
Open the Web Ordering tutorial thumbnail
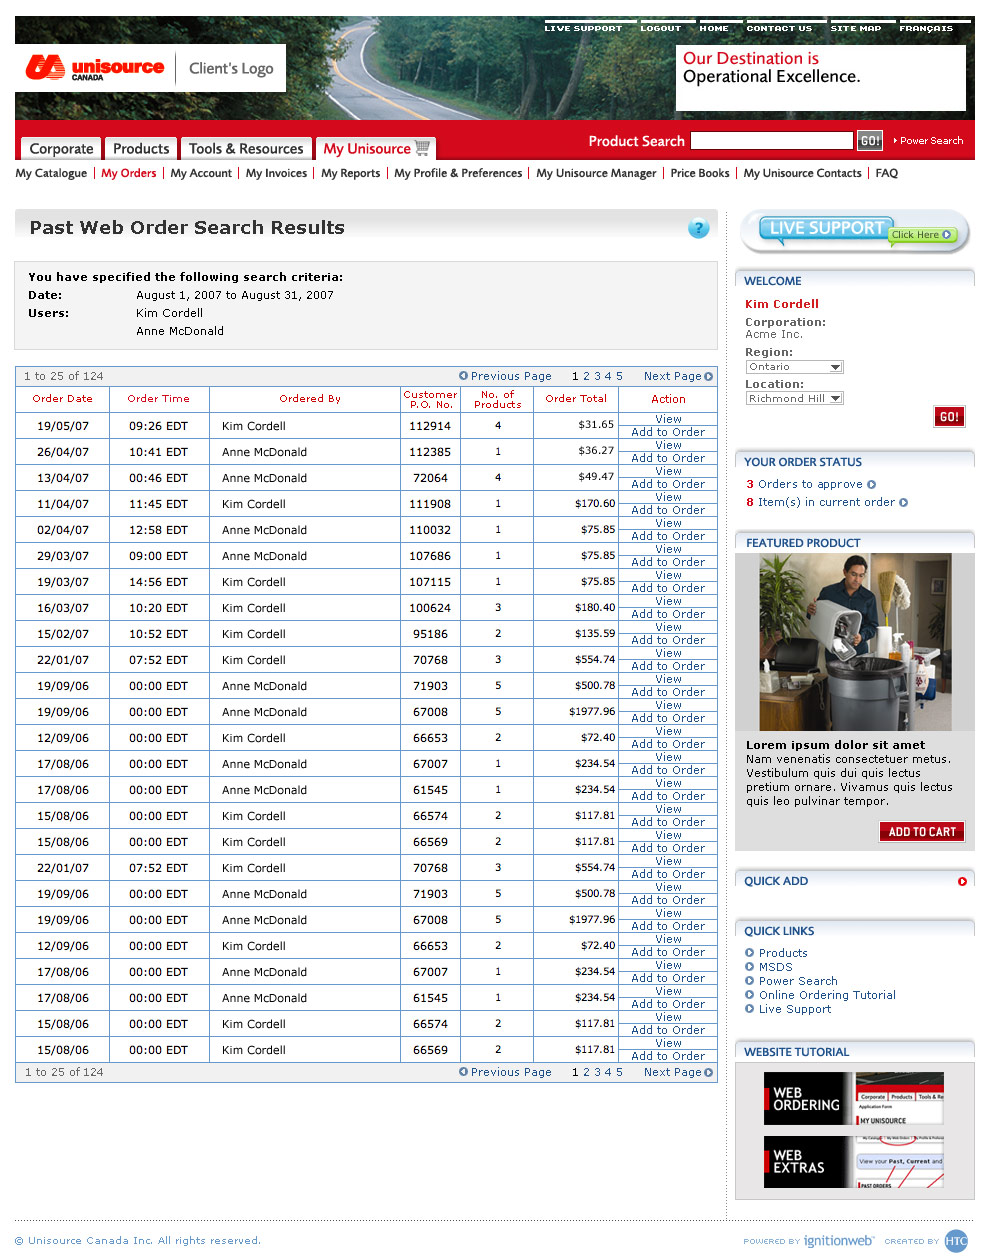(853, 1098)
